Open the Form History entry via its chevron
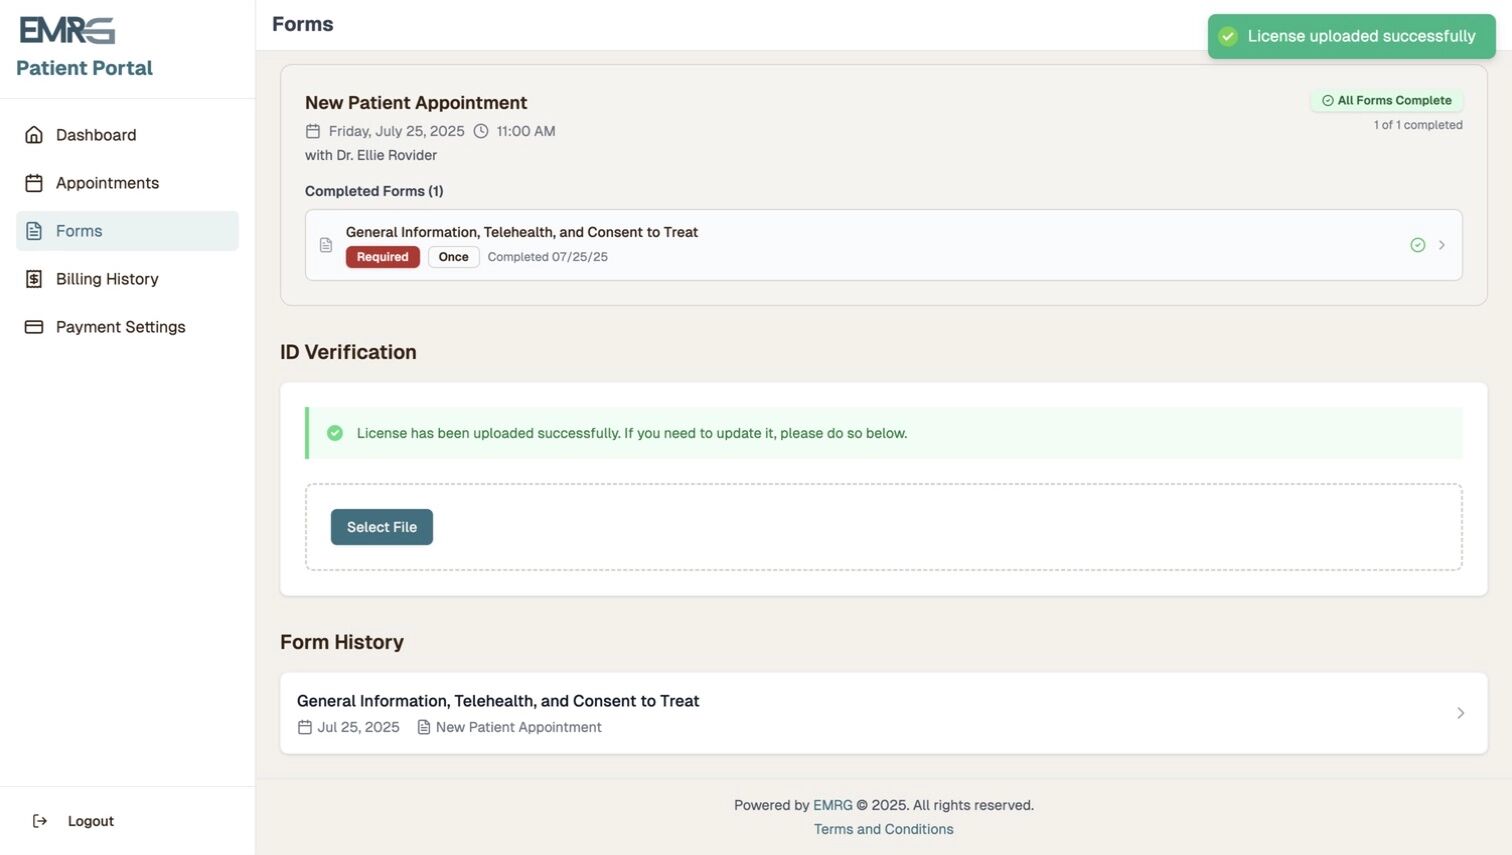The image size is (1512, 855). point(1461,712)
